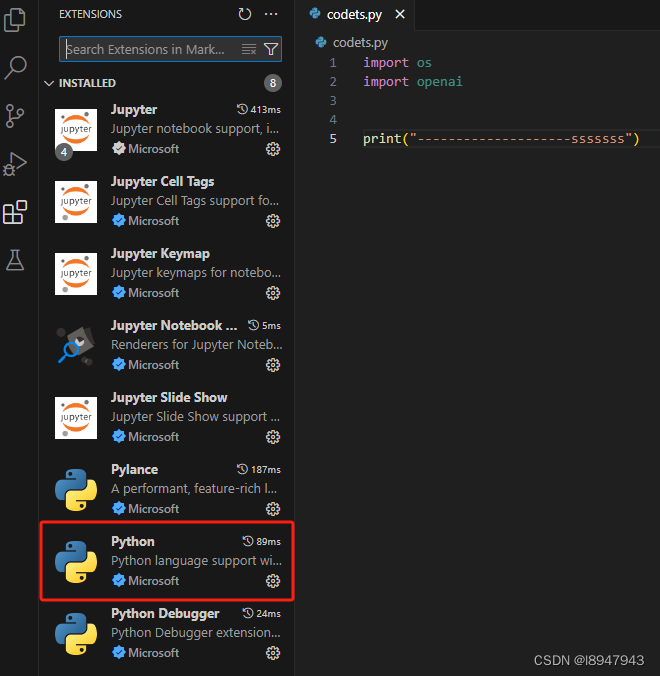Click the print statement on line 5
Image resolution: width=660 pixels, height=676 pixels.
(501, 139)
